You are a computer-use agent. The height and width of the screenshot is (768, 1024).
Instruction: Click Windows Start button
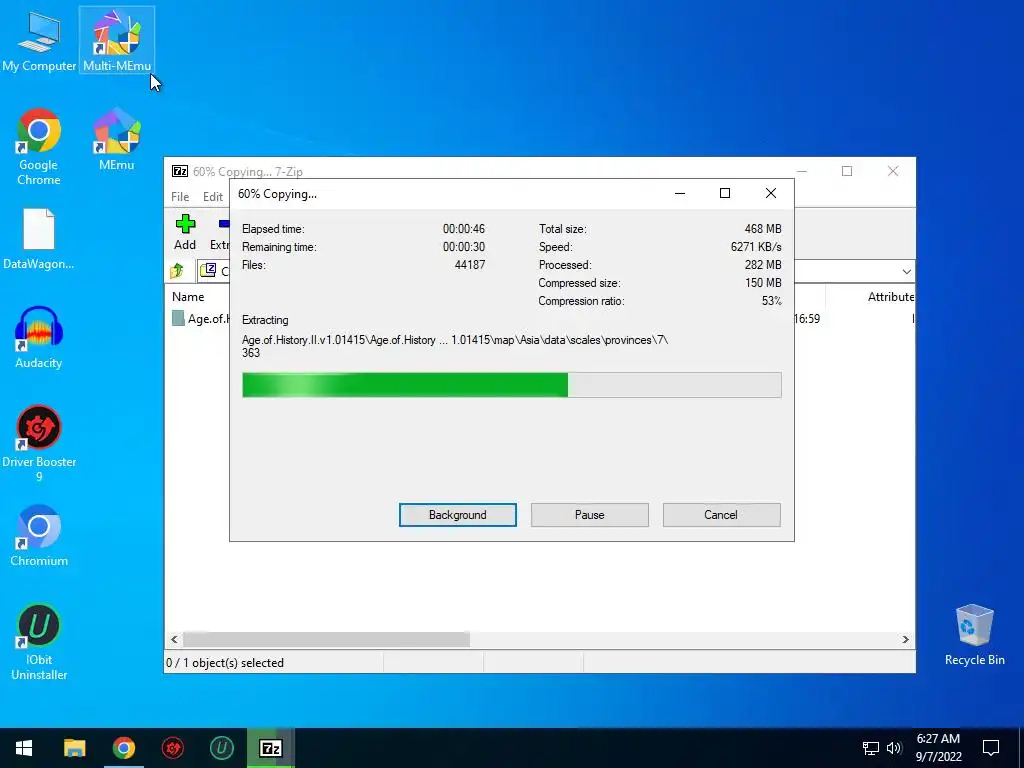tap(24, 748)
